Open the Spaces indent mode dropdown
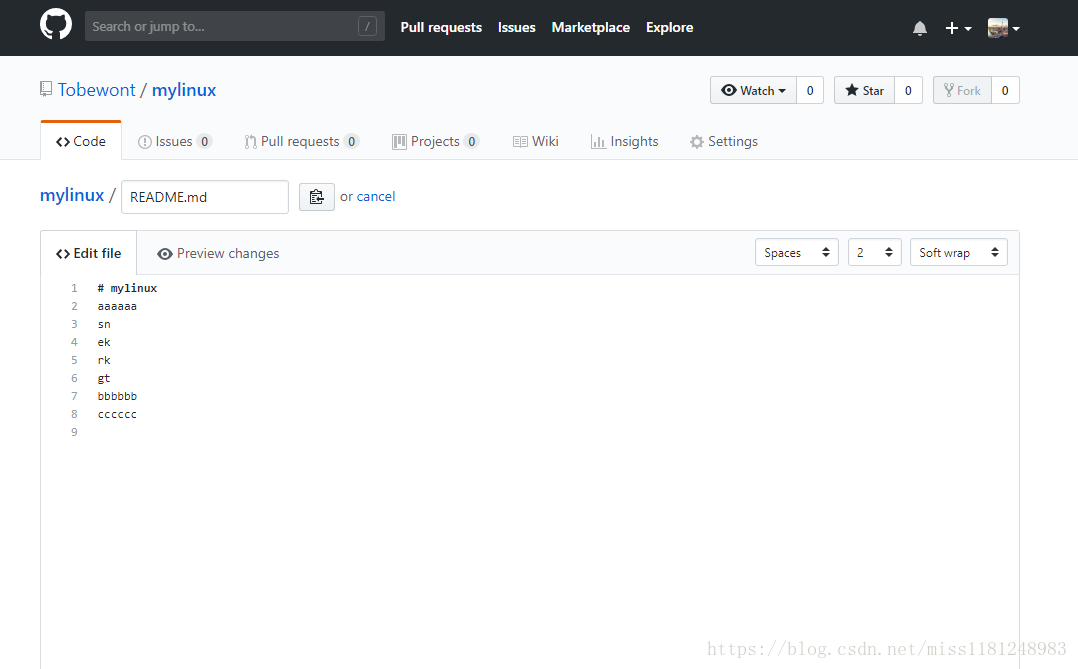The height and width of the screenshot is (669, 1078). [x=796, y=252]
